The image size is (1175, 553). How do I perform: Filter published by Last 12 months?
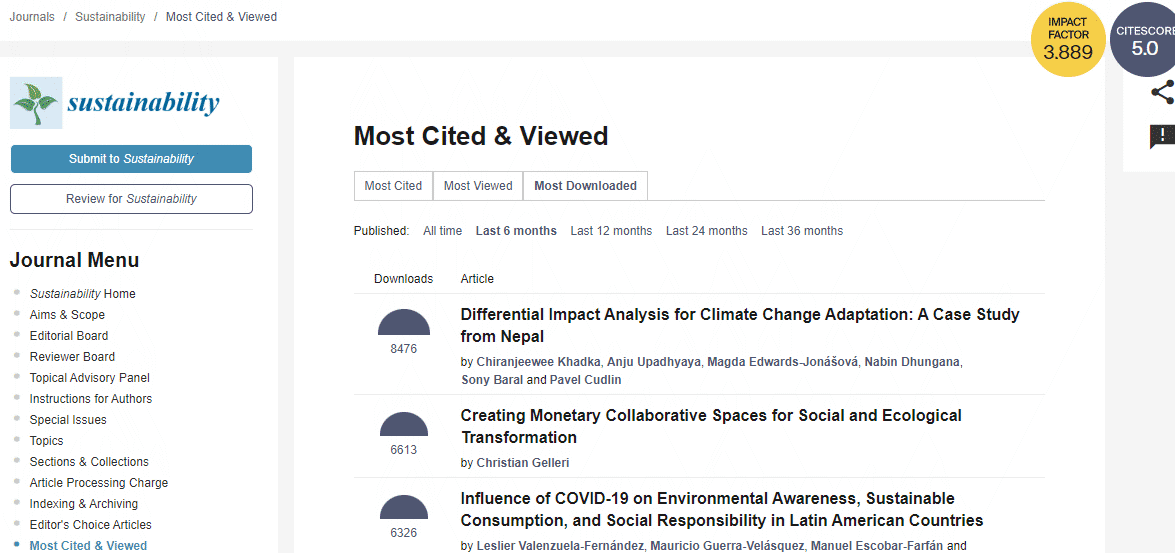[x=611, y=231]
